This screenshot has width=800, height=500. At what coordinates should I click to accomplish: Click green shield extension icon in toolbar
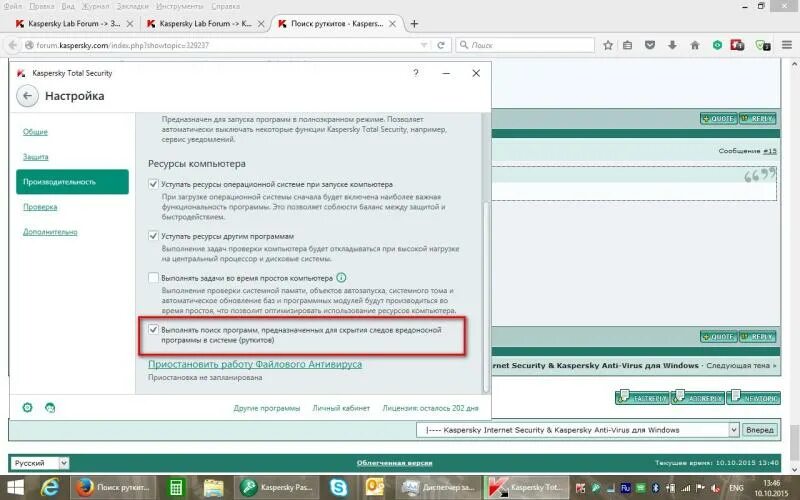763,45
